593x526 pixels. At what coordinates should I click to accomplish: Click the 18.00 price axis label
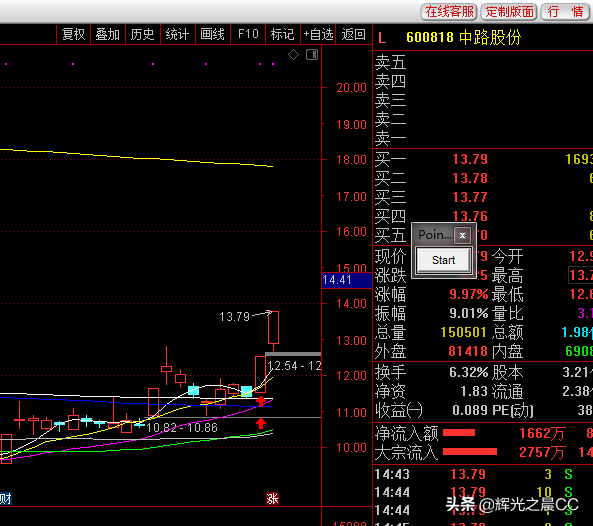(x=351, y=160)
